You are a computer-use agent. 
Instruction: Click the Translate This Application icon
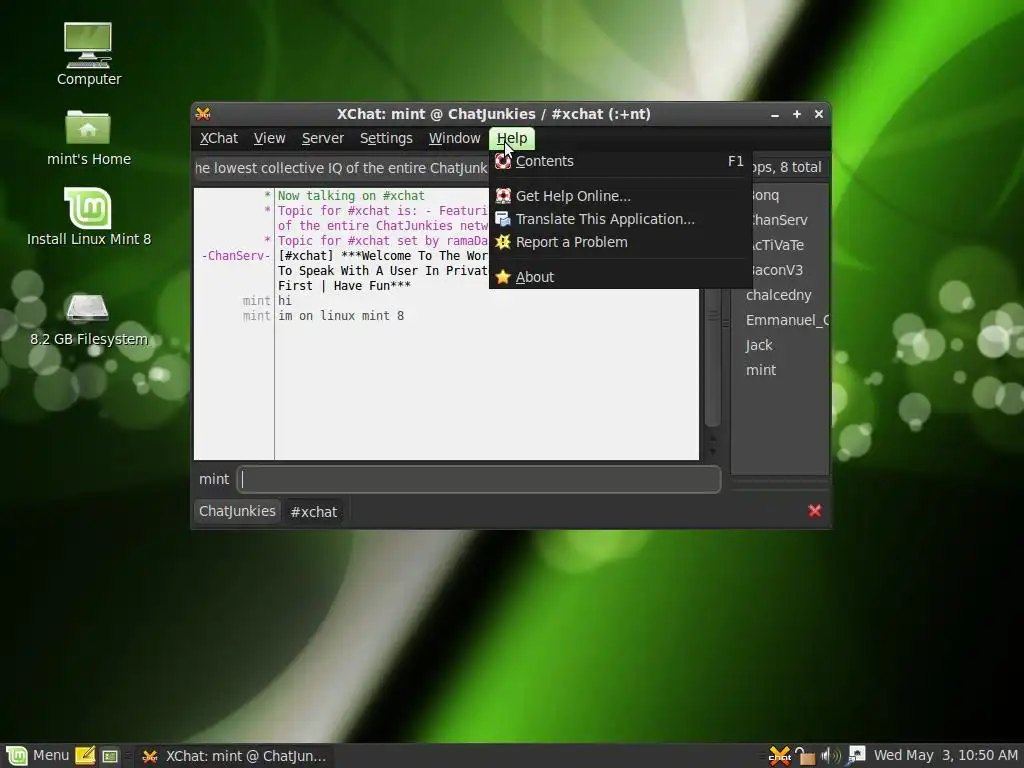503,219
